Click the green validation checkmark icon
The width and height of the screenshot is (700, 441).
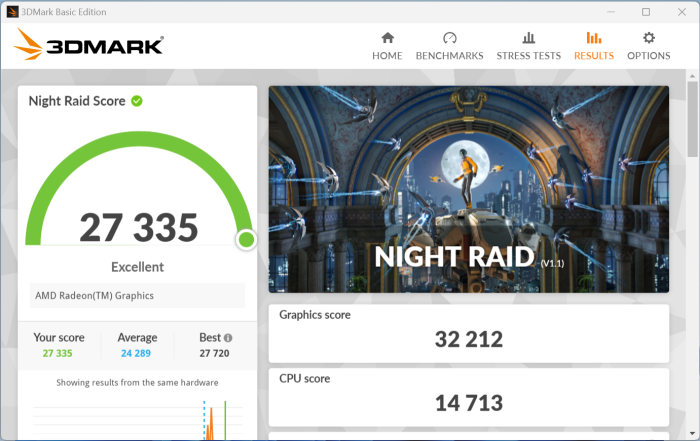137,101
